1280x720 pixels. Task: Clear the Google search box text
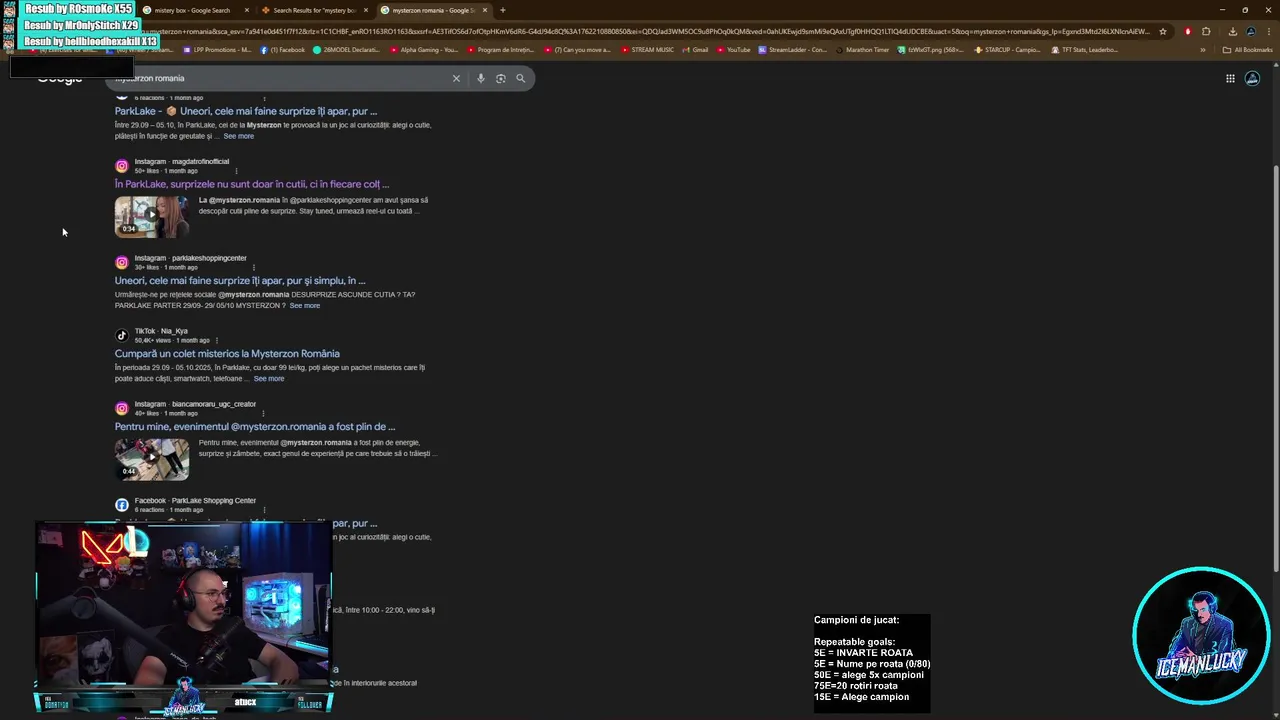tap(456, 78)
